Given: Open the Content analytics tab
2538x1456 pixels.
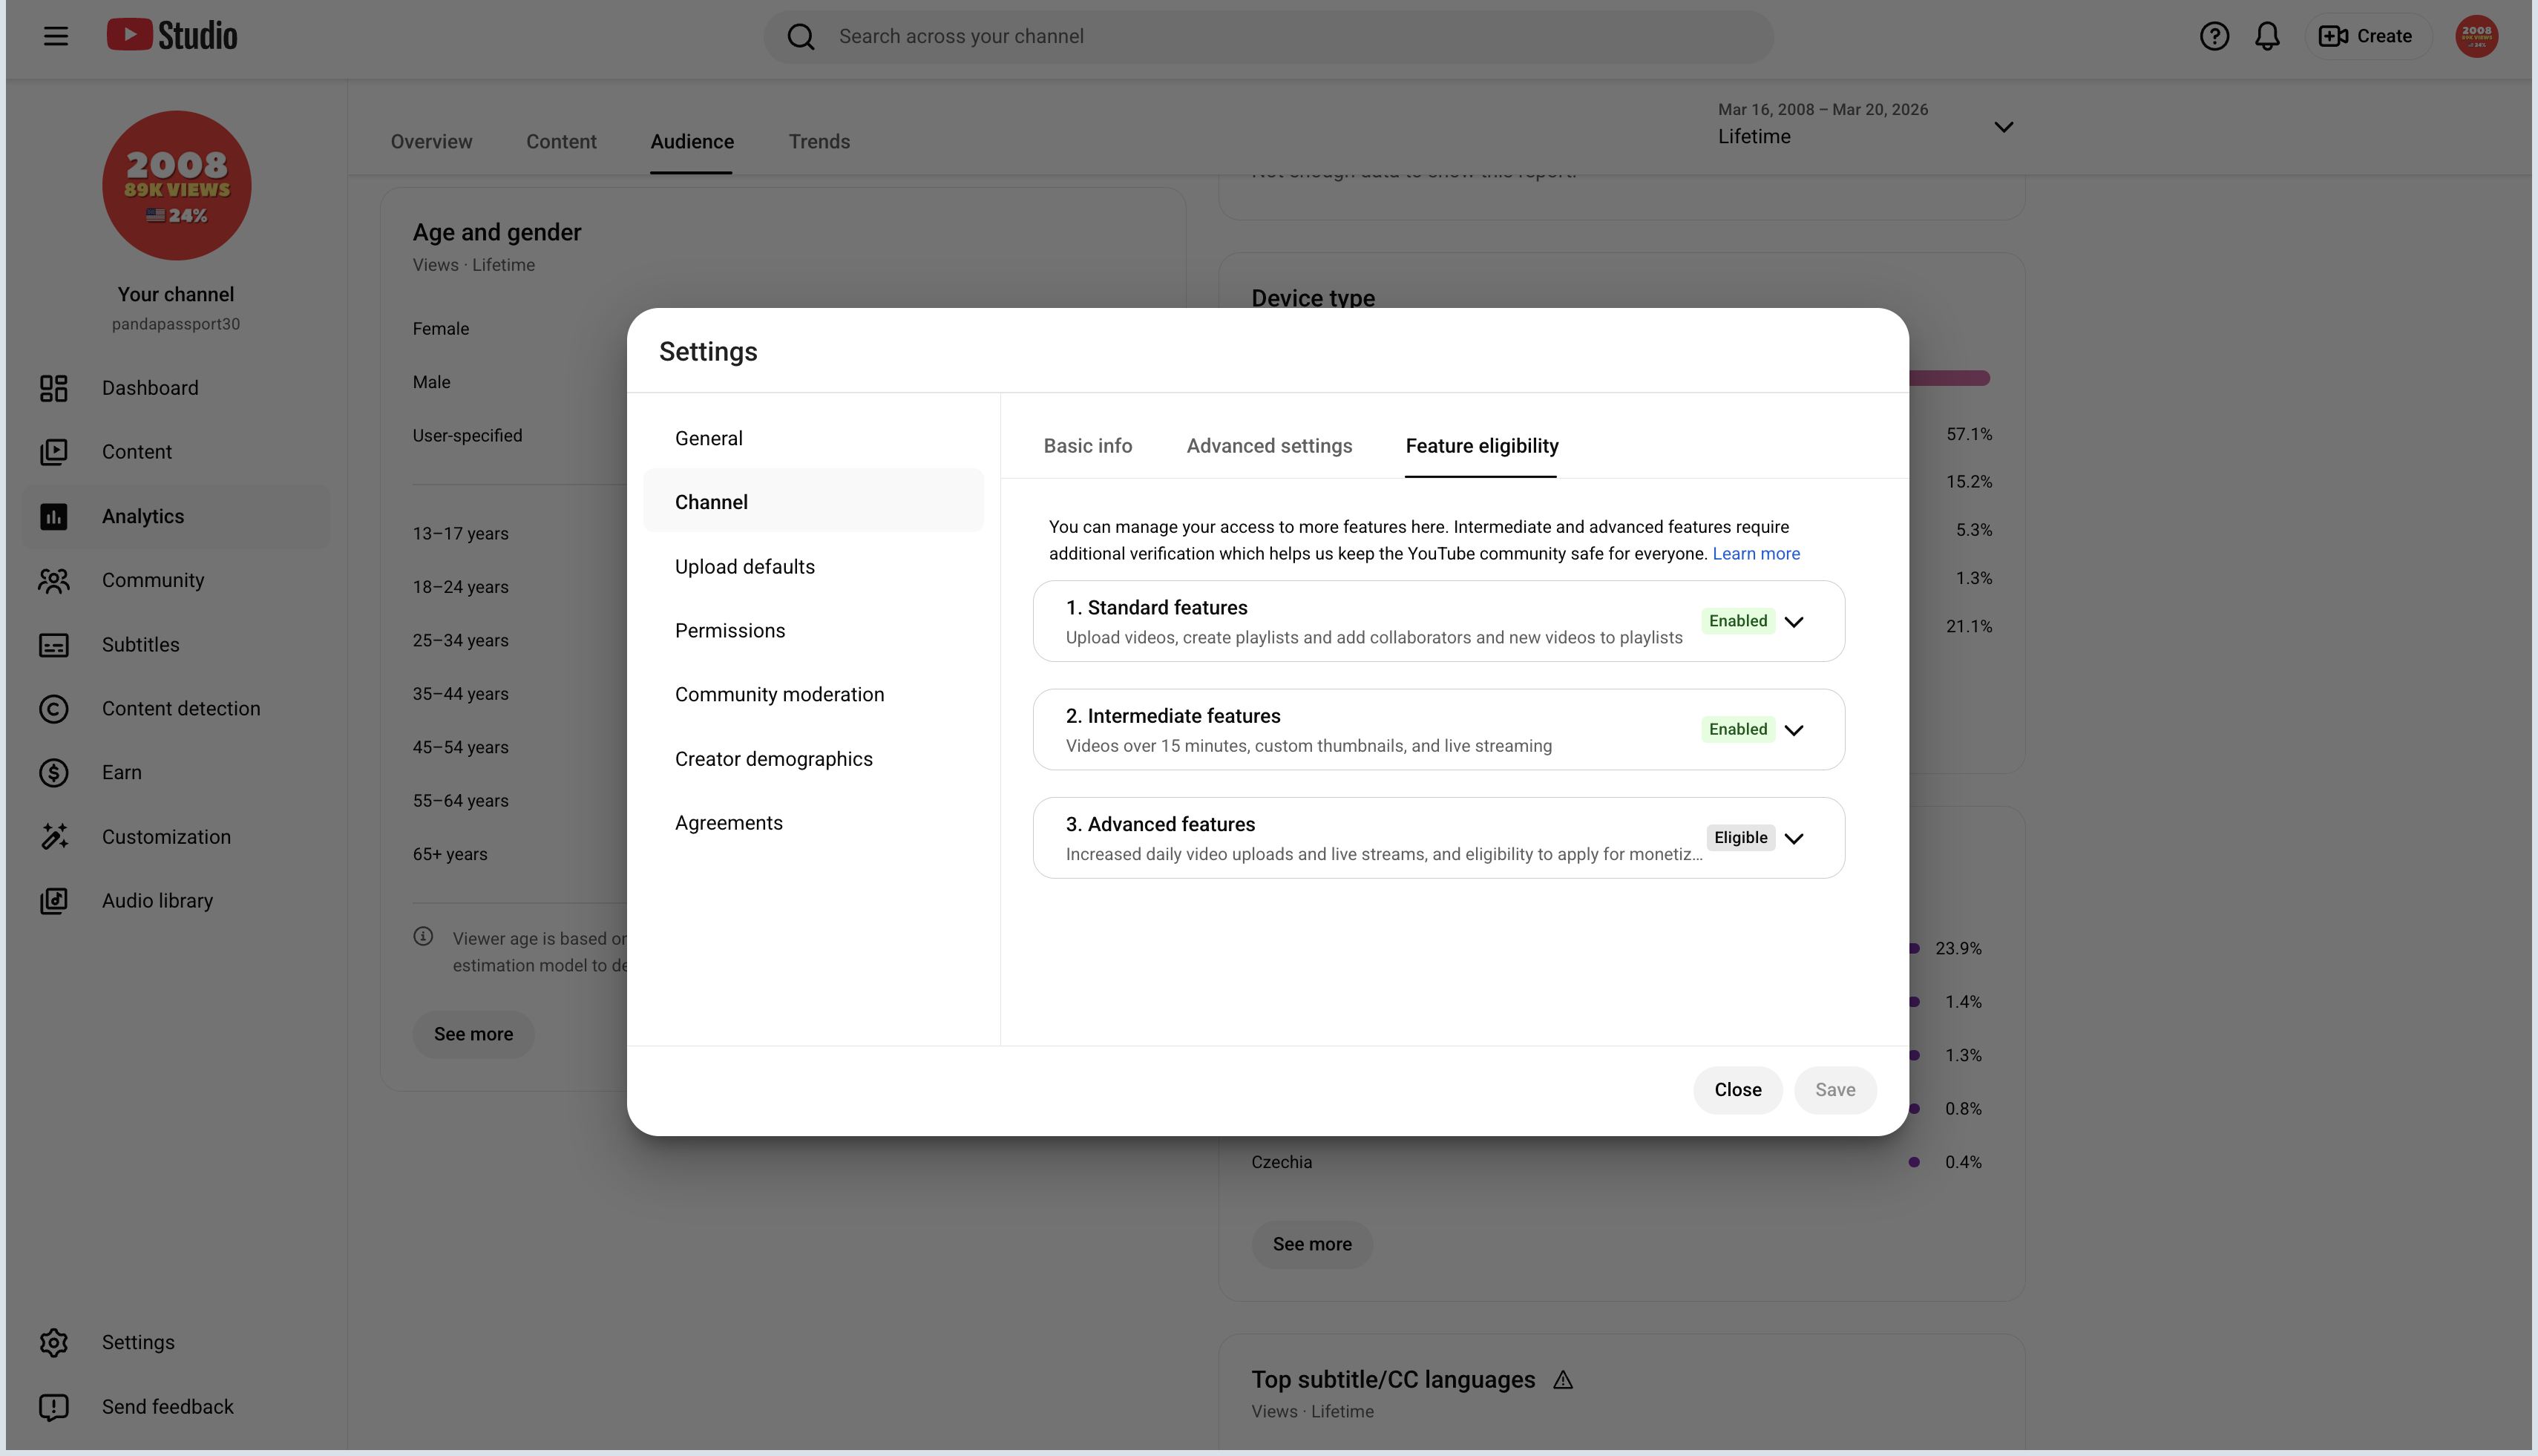Looking at the screenshot, I should (x=561, y=142).
